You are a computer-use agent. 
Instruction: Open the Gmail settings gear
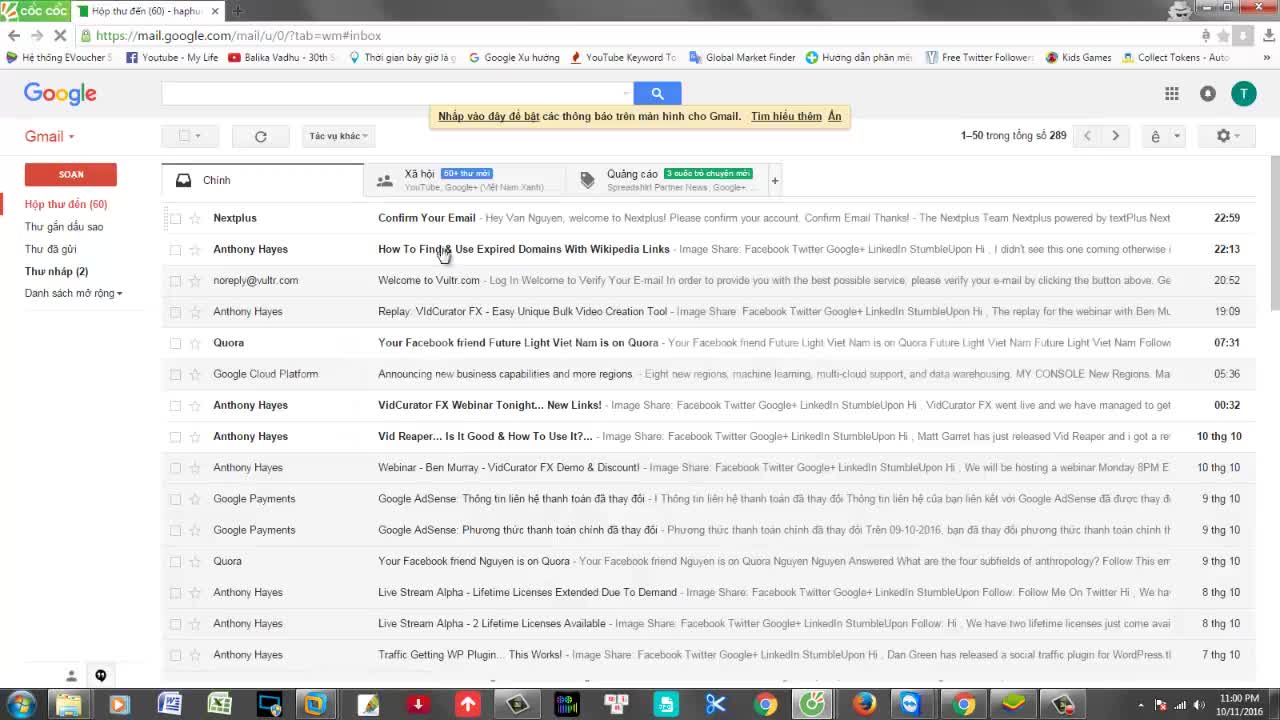(x=1227, y=136)
